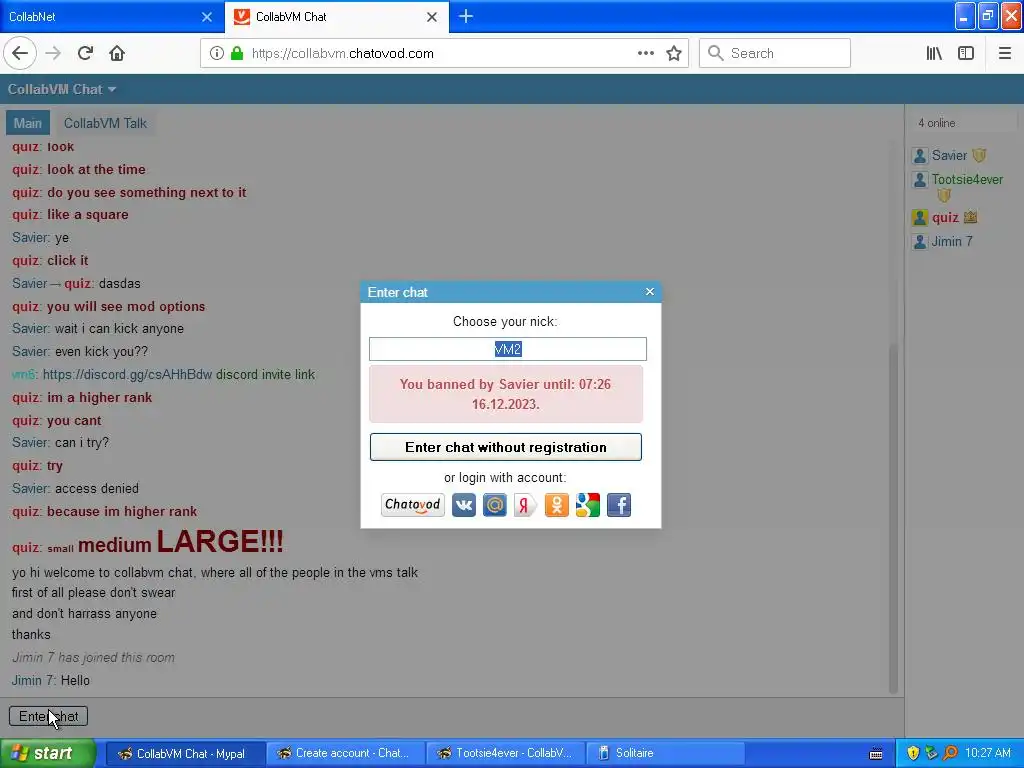Click user quiz in the online list
This screenshot has height=768, width=1024.
tap(945, 217)
